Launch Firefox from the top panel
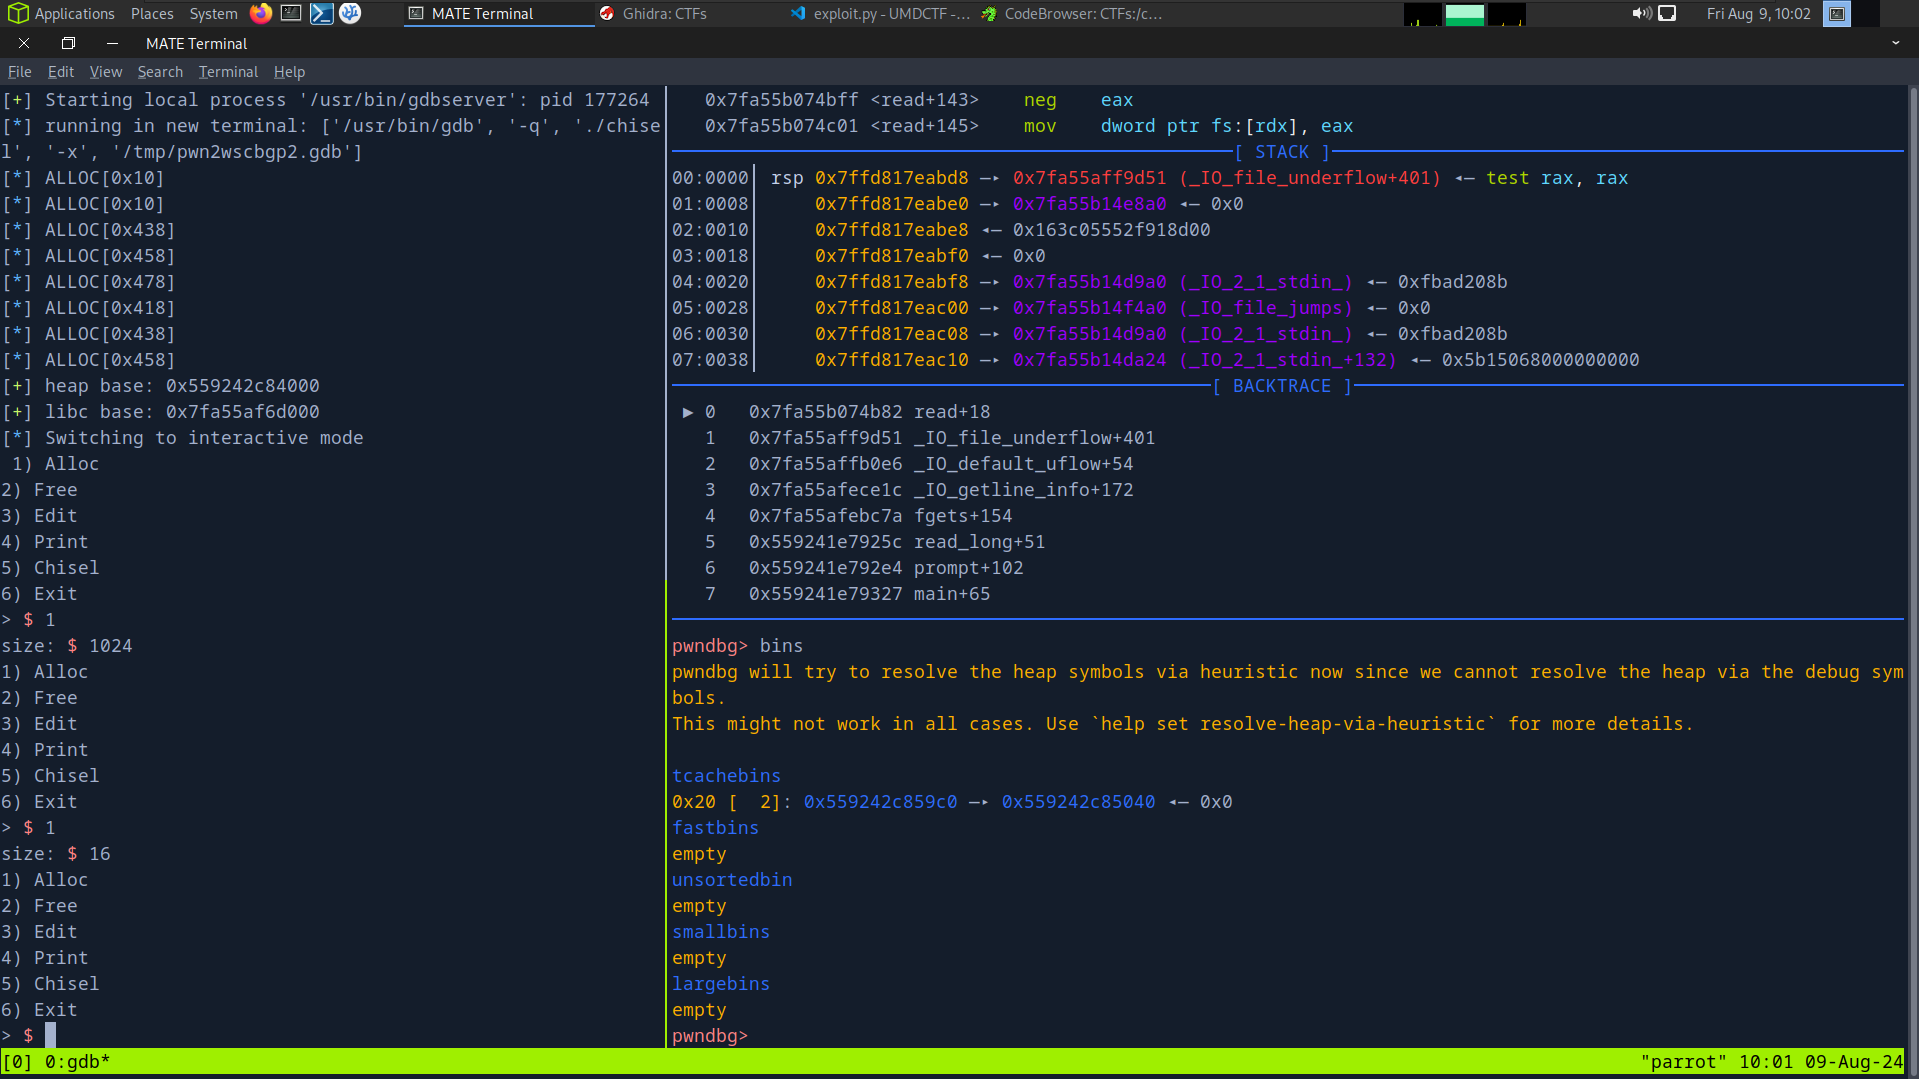 (261, 13)
